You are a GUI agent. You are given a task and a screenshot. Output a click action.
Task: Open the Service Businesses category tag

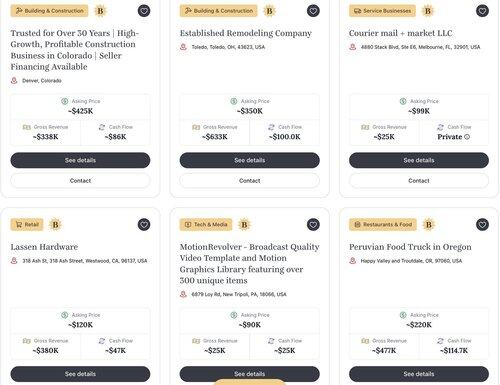(382, 11)
